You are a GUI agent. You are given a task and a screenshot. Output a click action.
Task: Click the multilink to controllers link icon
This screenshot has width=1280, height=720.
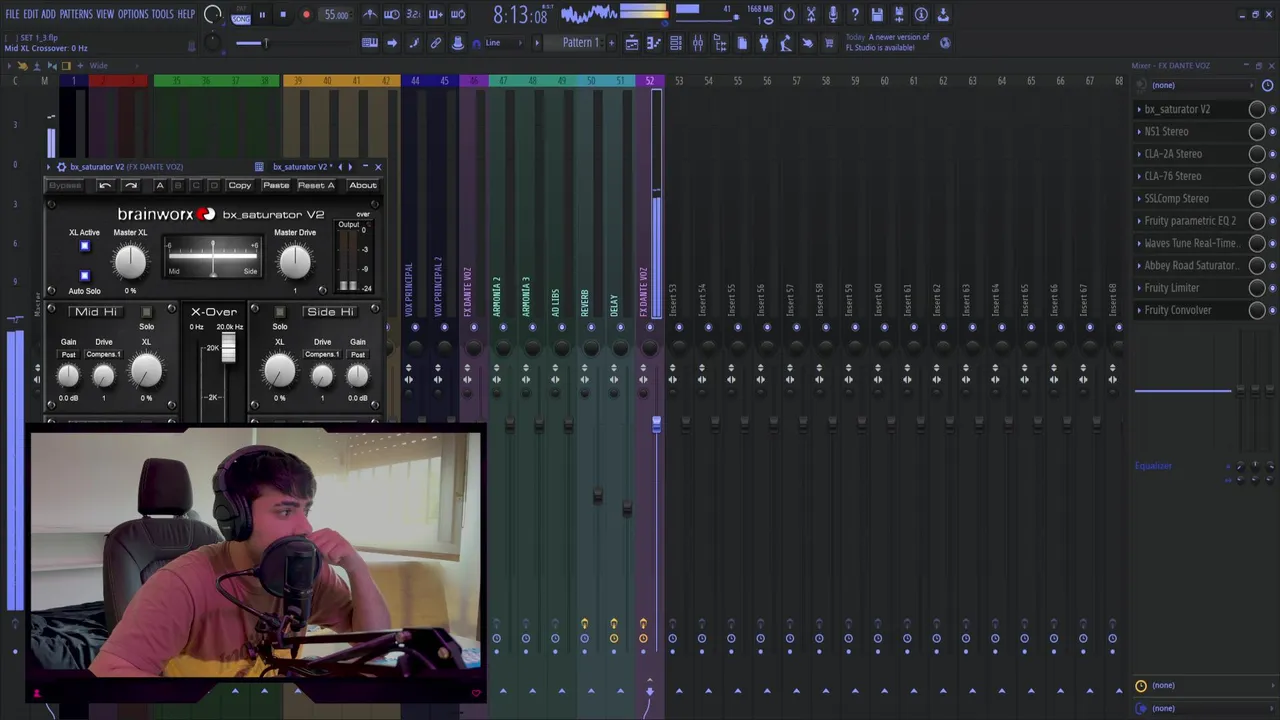[x=436, y=43]
